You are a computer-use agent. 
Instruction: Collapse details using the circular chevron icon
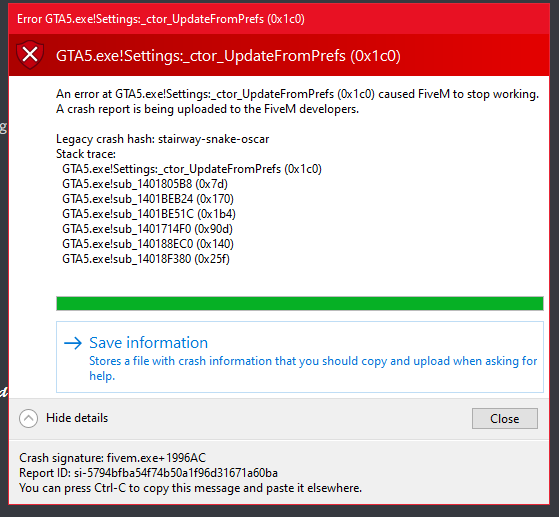(x=29, y=418)
